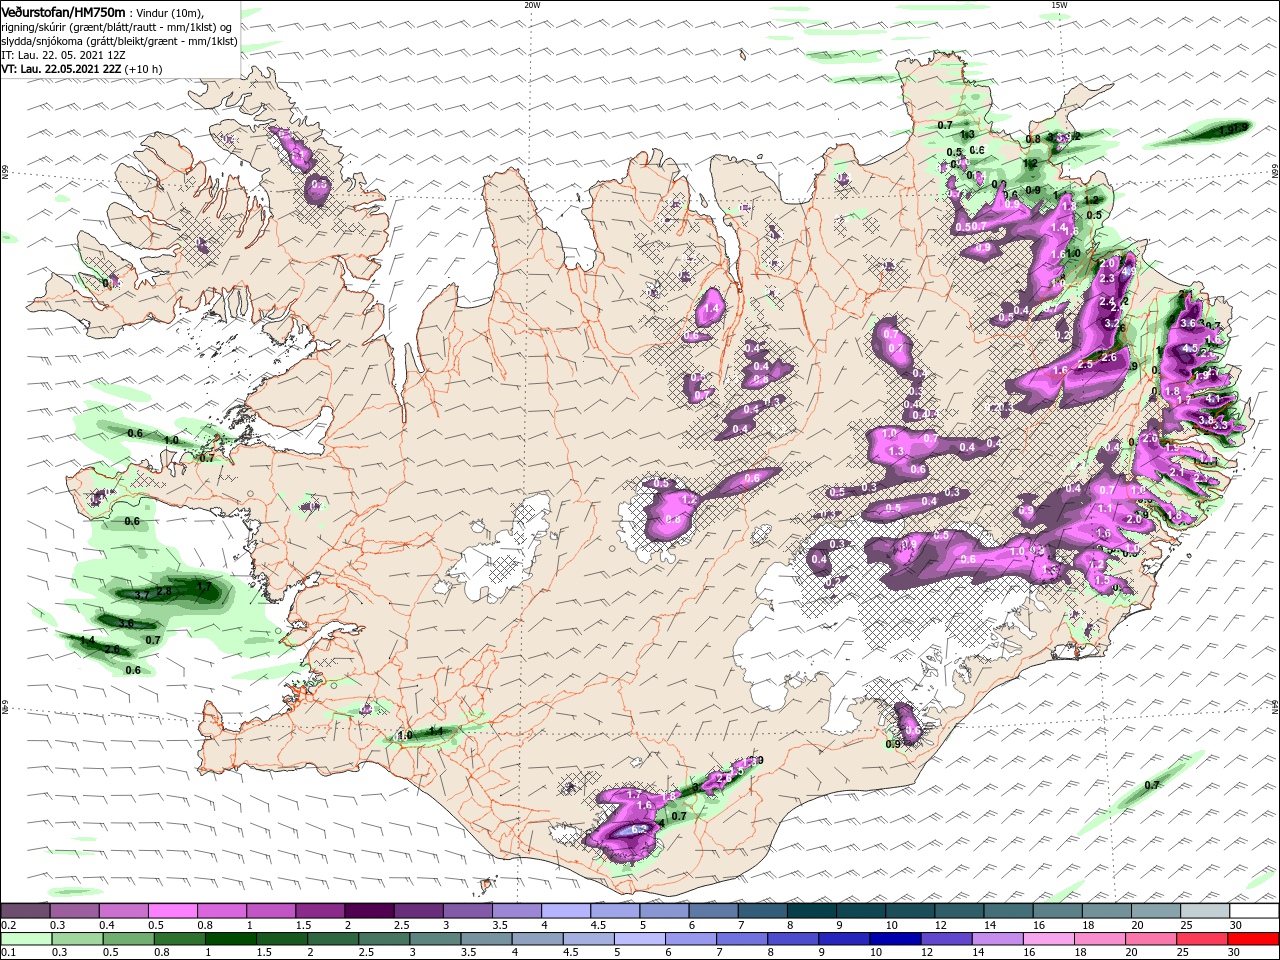The image size is (1280, 960).
Task: Click the 4.1 value on the east coast
Action: (1214, 398)
